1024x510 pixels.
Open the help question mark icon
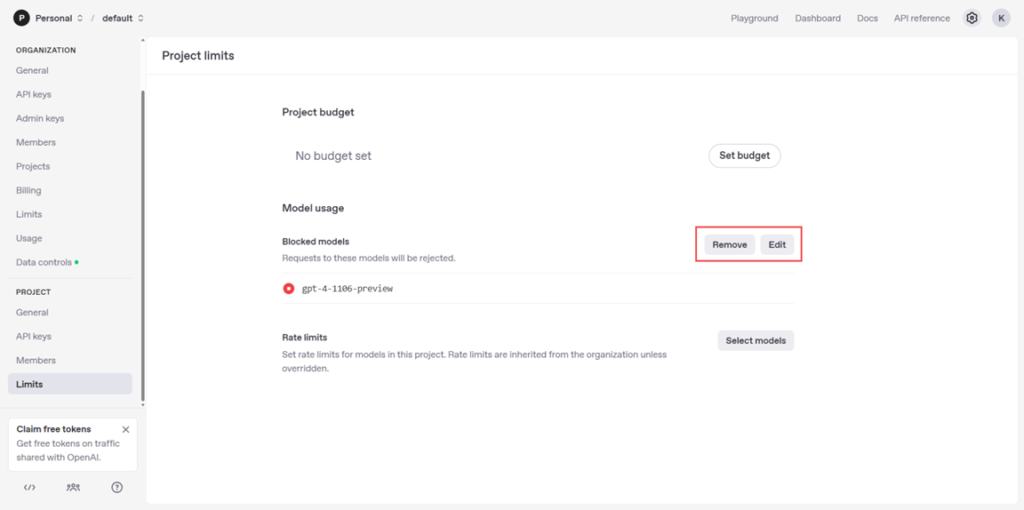(x=117, y=488)
